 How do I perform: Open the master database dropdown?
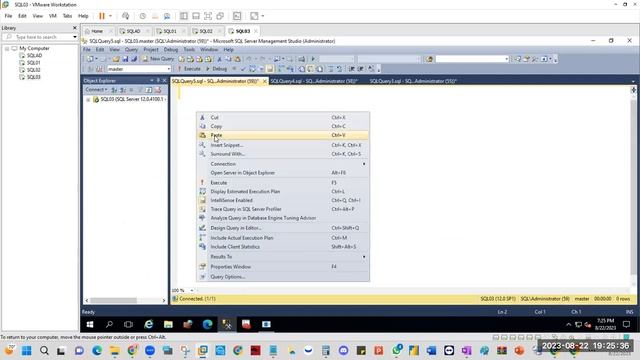[x=169, y=69]
